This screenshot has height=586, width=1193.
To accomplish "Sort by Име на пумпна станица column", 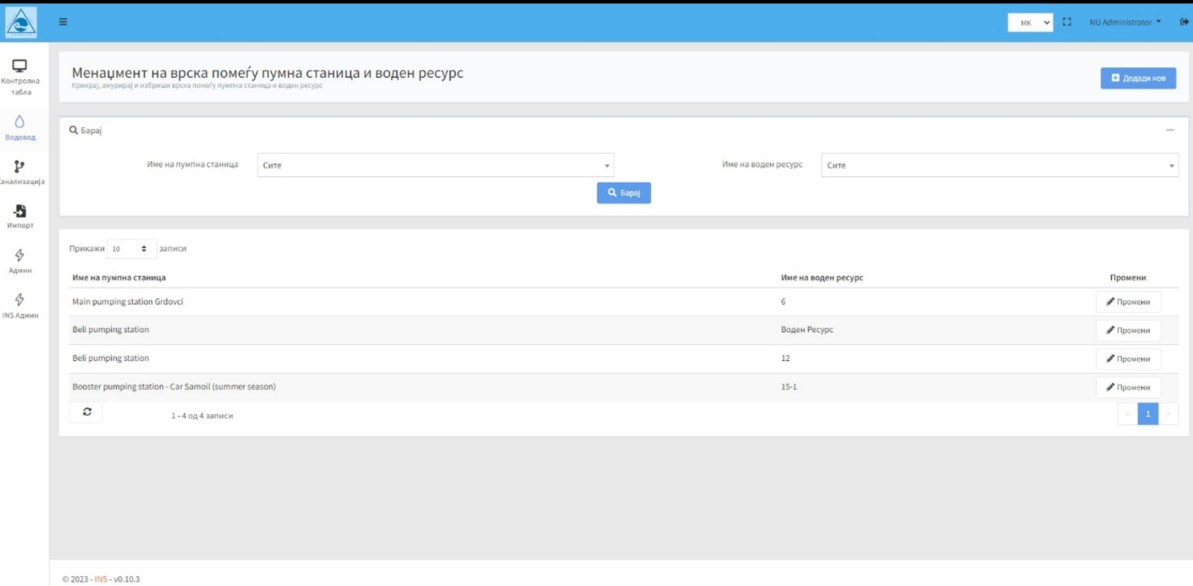I will tap(119, 278).
